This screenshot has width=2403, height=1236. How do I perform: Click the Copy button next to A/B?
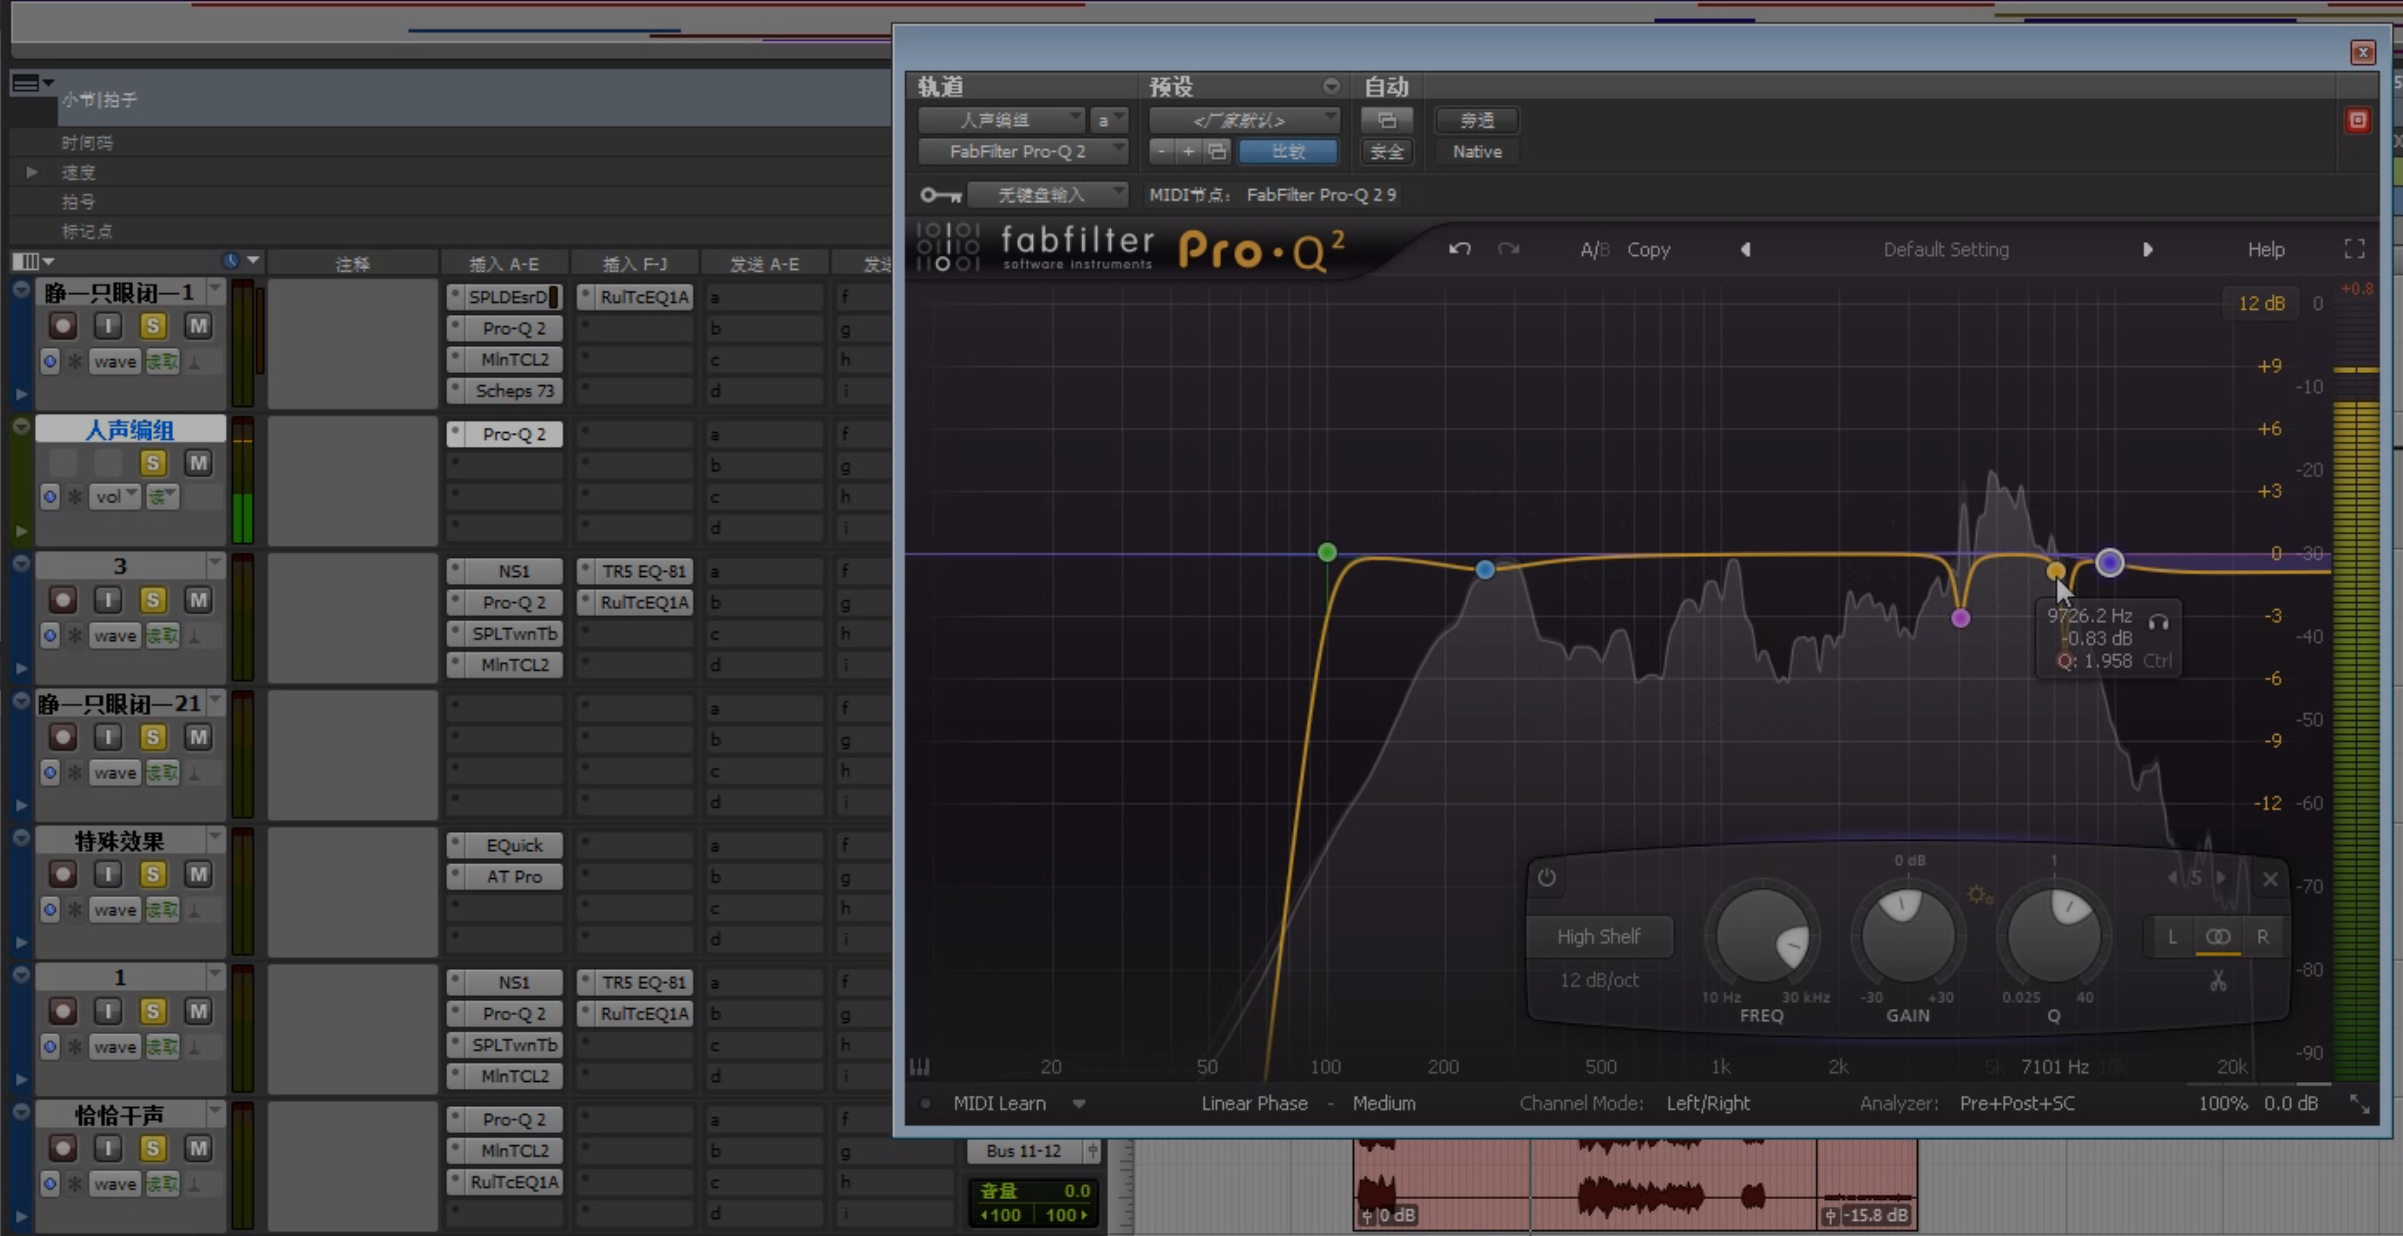click(1648, 250)
